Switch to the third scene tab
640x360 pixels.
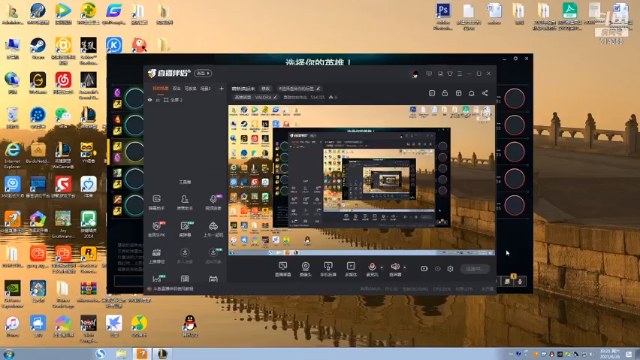[x=191, y=88]
